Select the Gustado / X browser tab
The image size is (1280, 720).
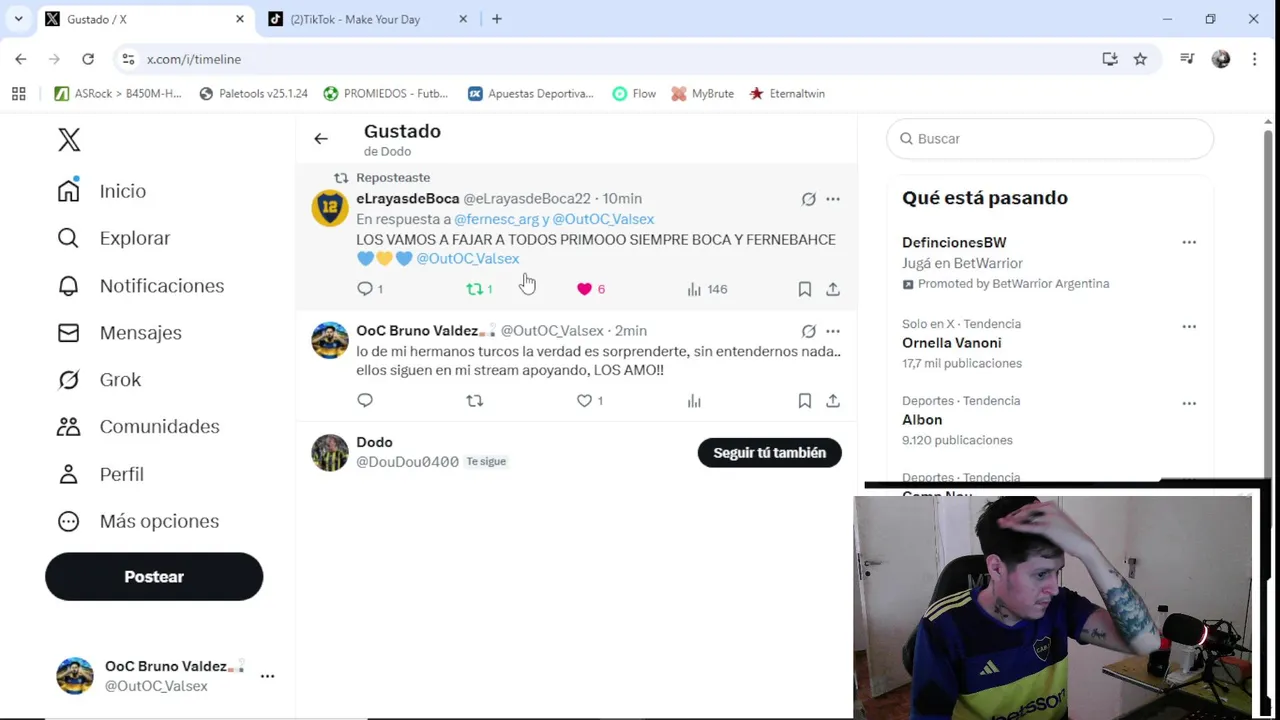point(144,19)
